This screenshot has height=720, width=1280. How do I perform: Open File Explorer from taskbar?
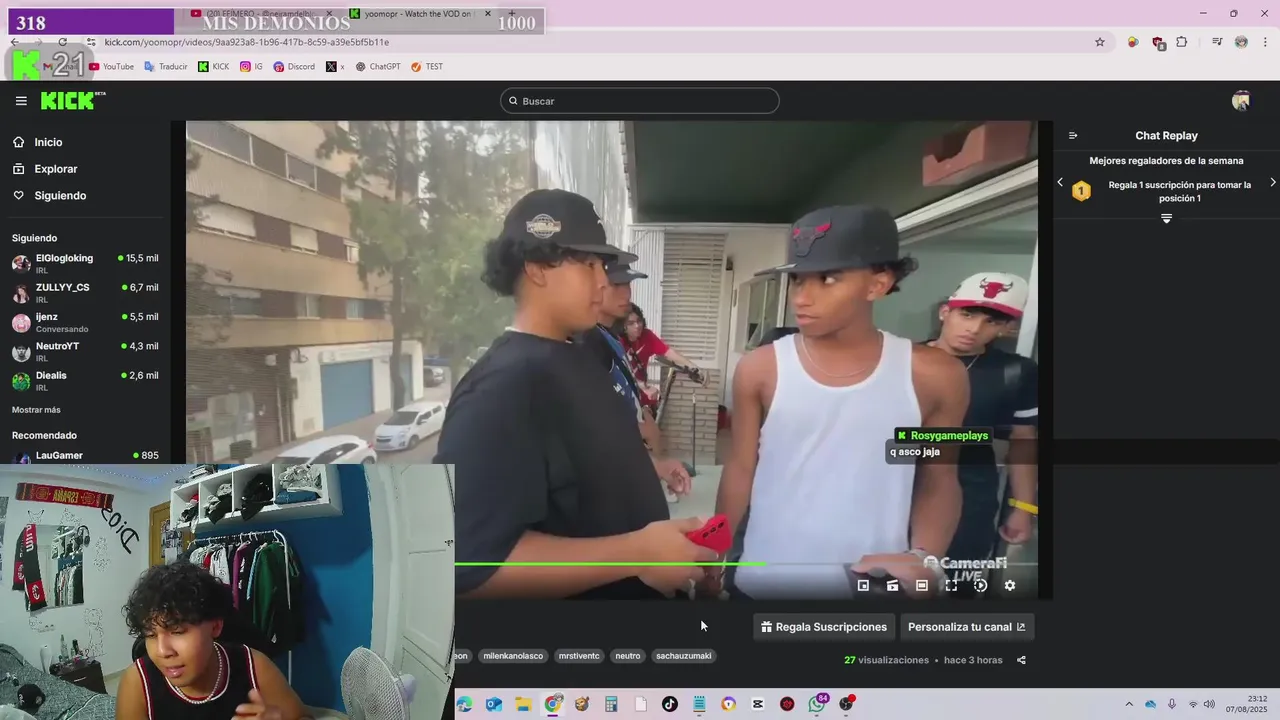click(523, 704)
